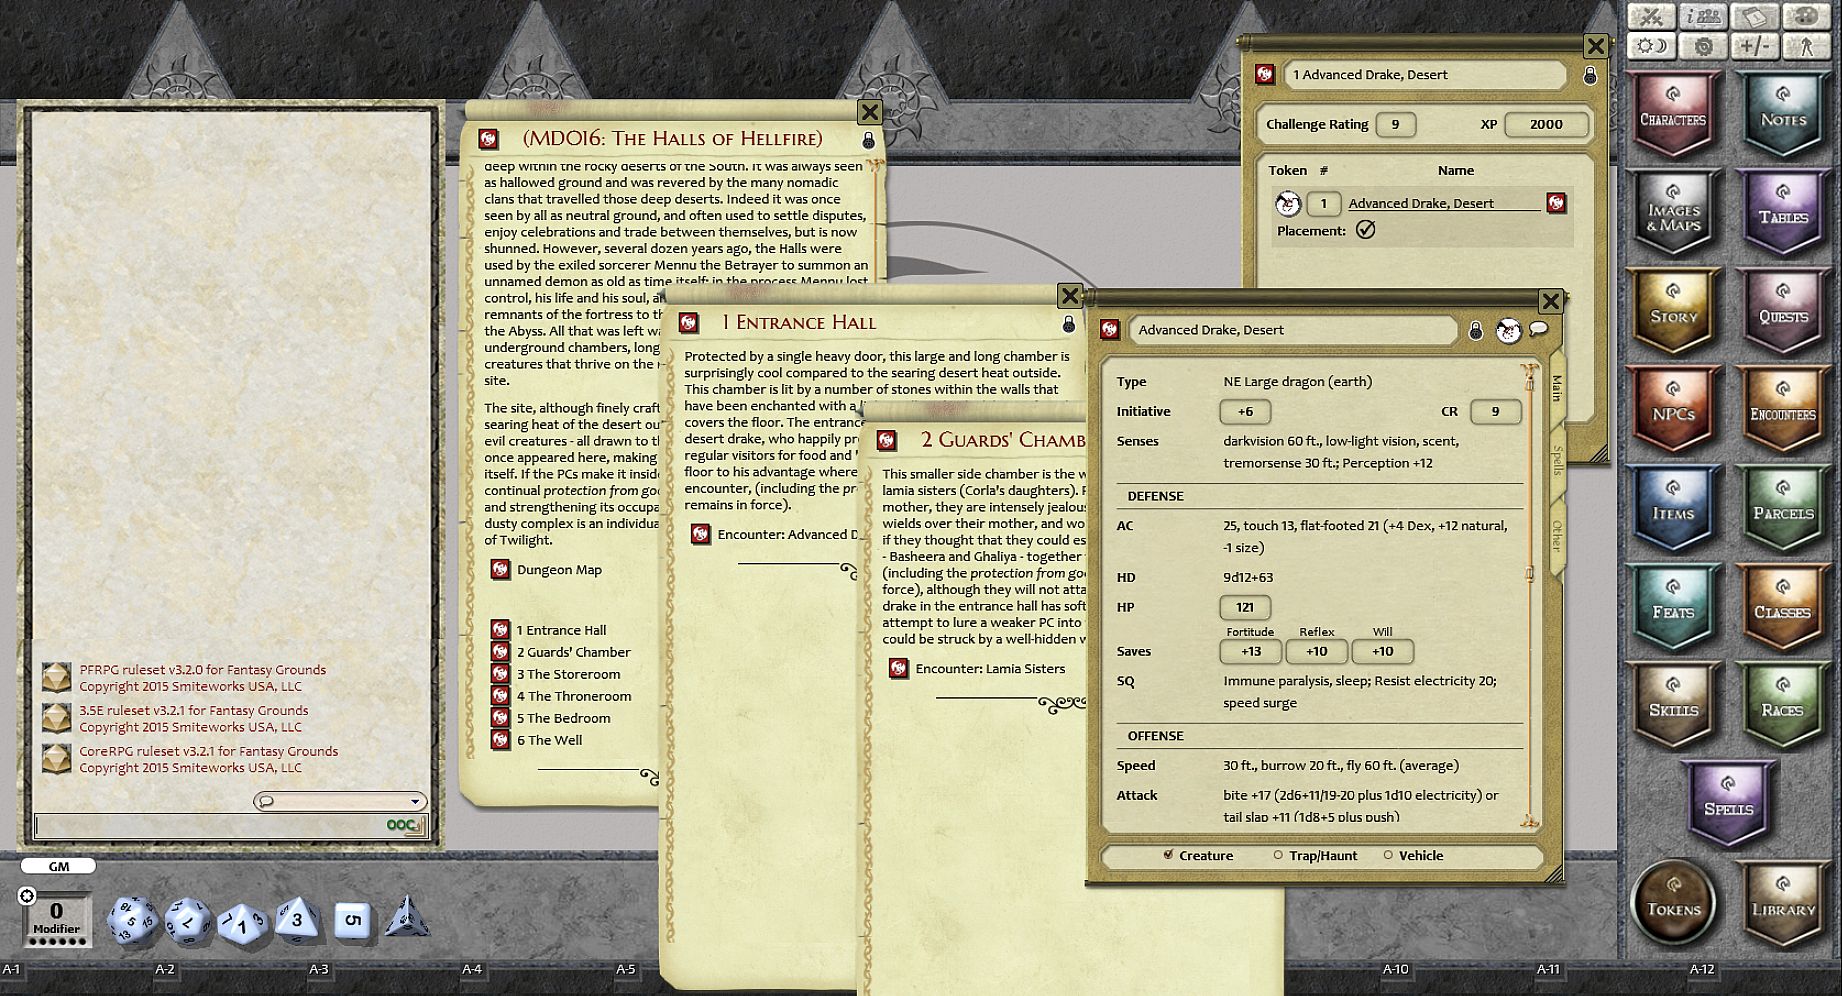Open the NPCs shield button

point(1673,409)
